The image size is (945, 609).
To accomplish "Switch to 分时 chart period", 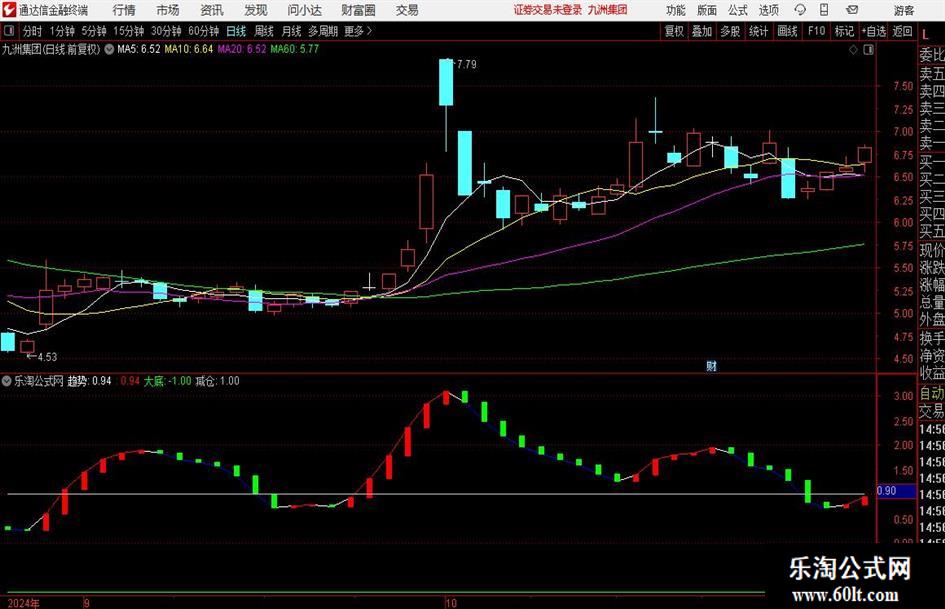I will (32, 31).
